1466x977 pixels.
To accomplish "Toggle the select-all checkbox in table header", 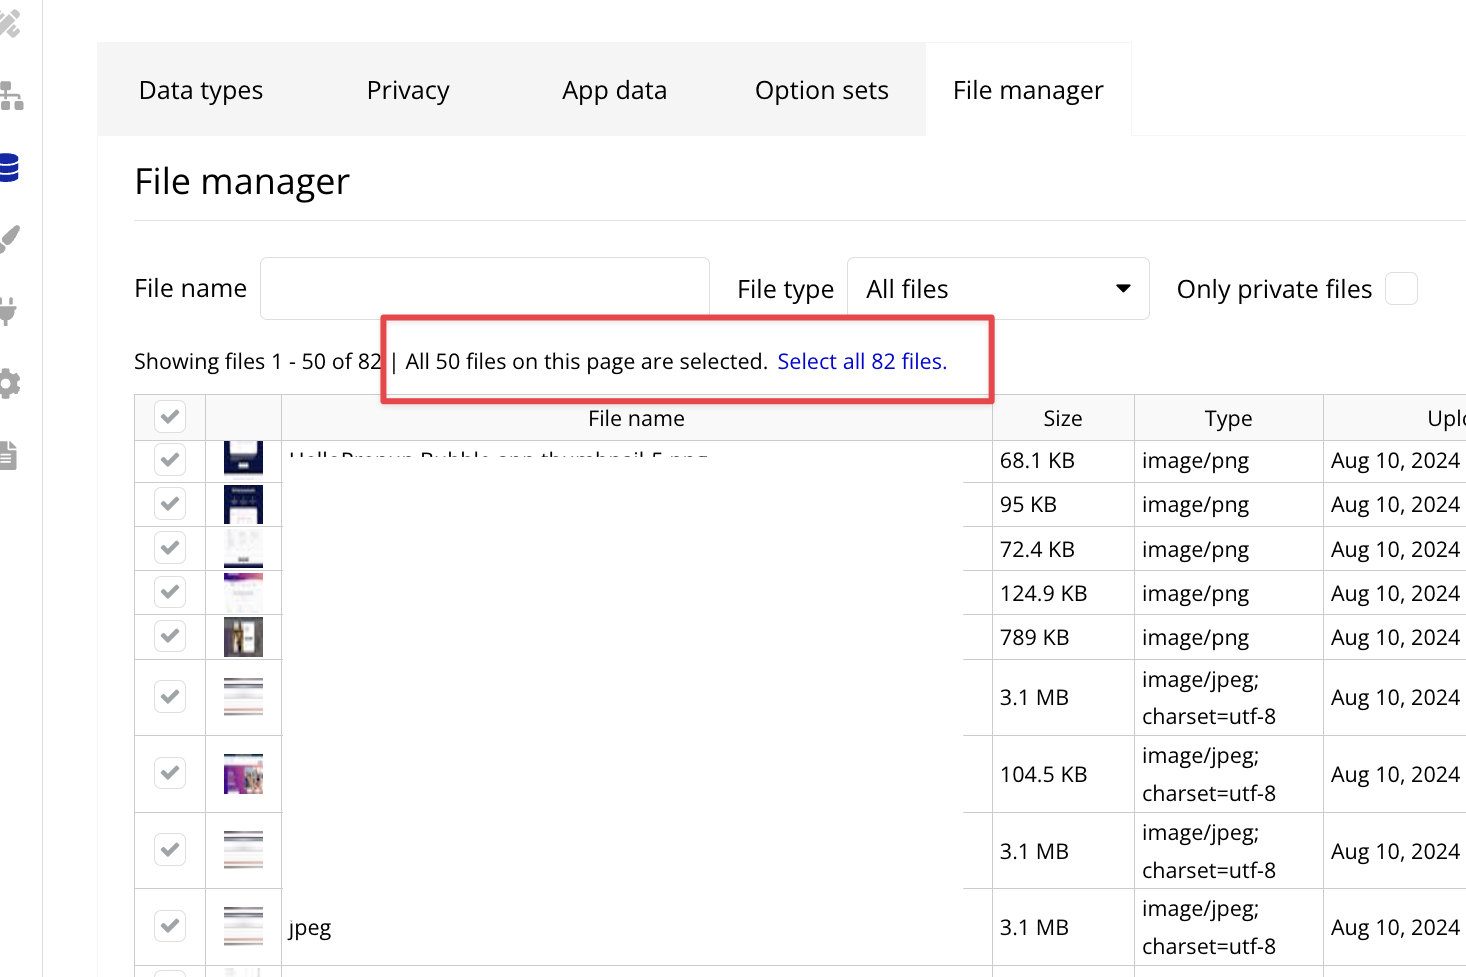I will 170,417.
